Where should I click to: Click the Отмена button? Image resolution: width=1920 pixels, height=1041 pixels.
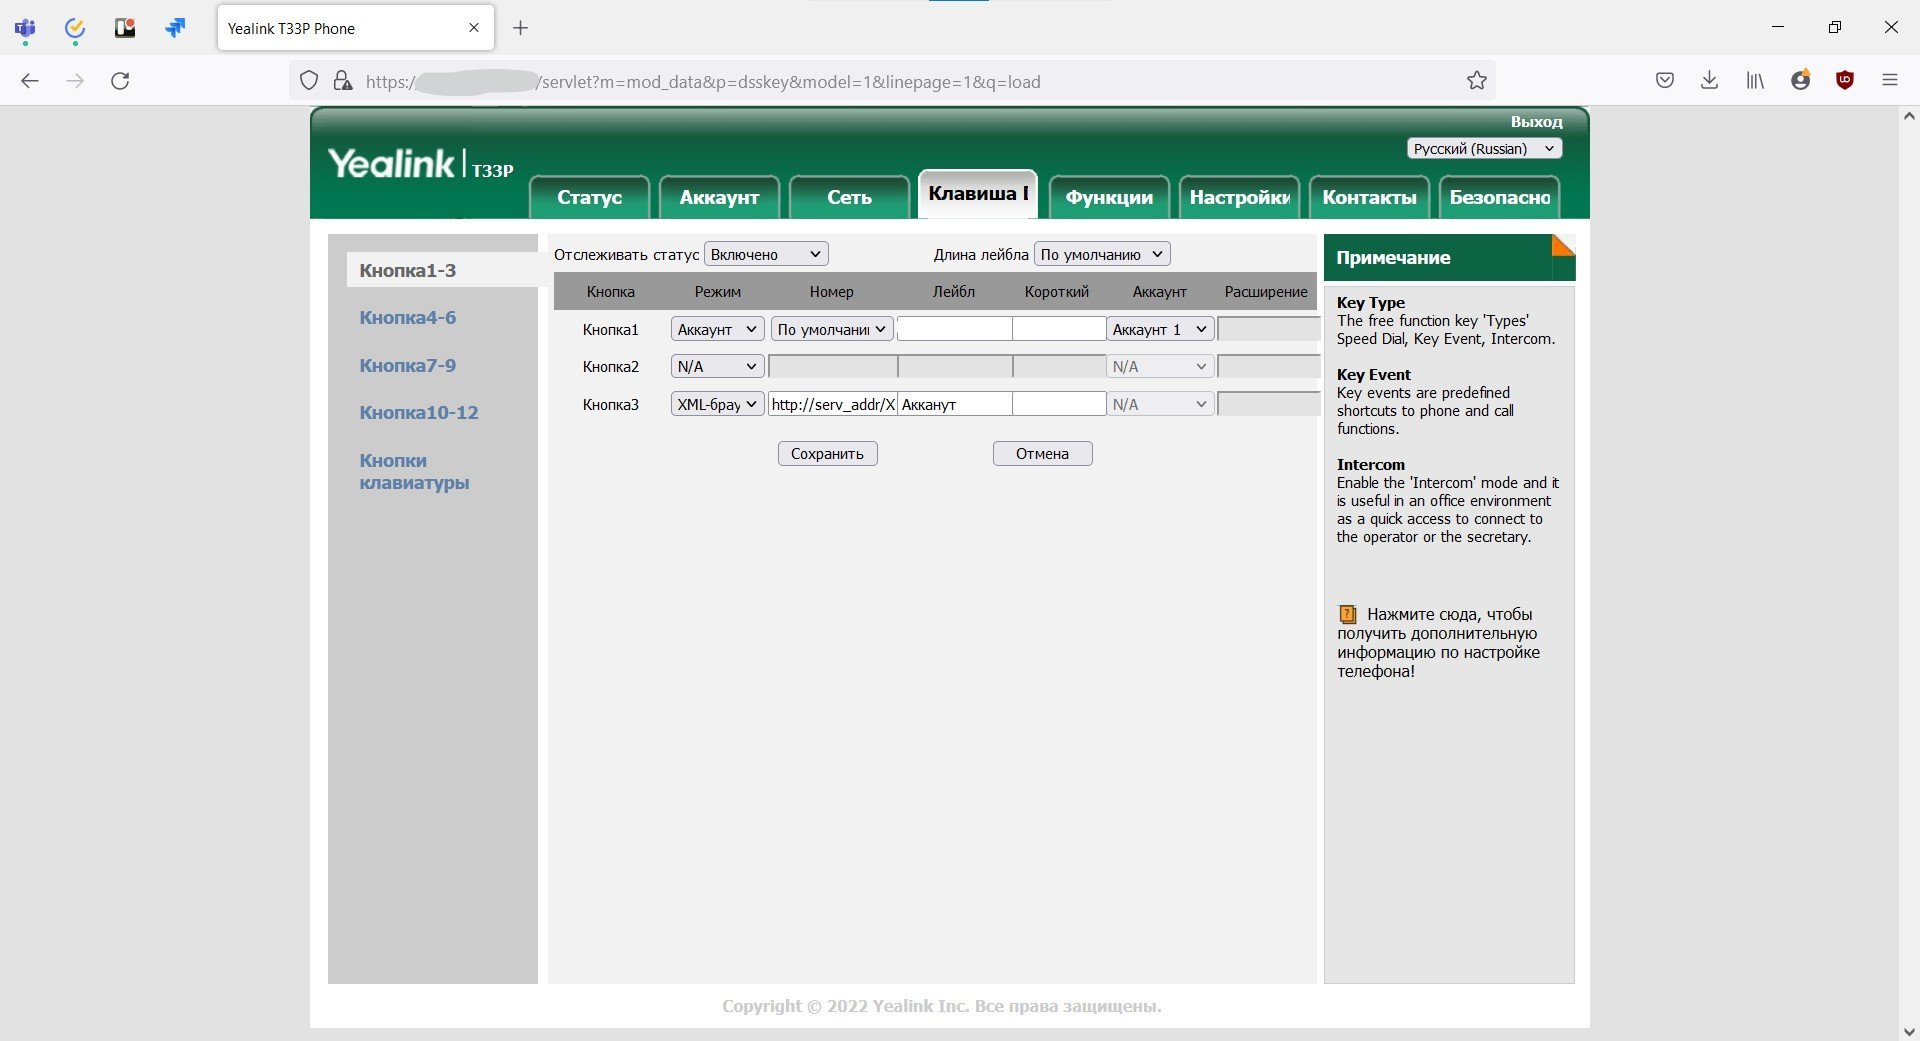pos(1042,453)
